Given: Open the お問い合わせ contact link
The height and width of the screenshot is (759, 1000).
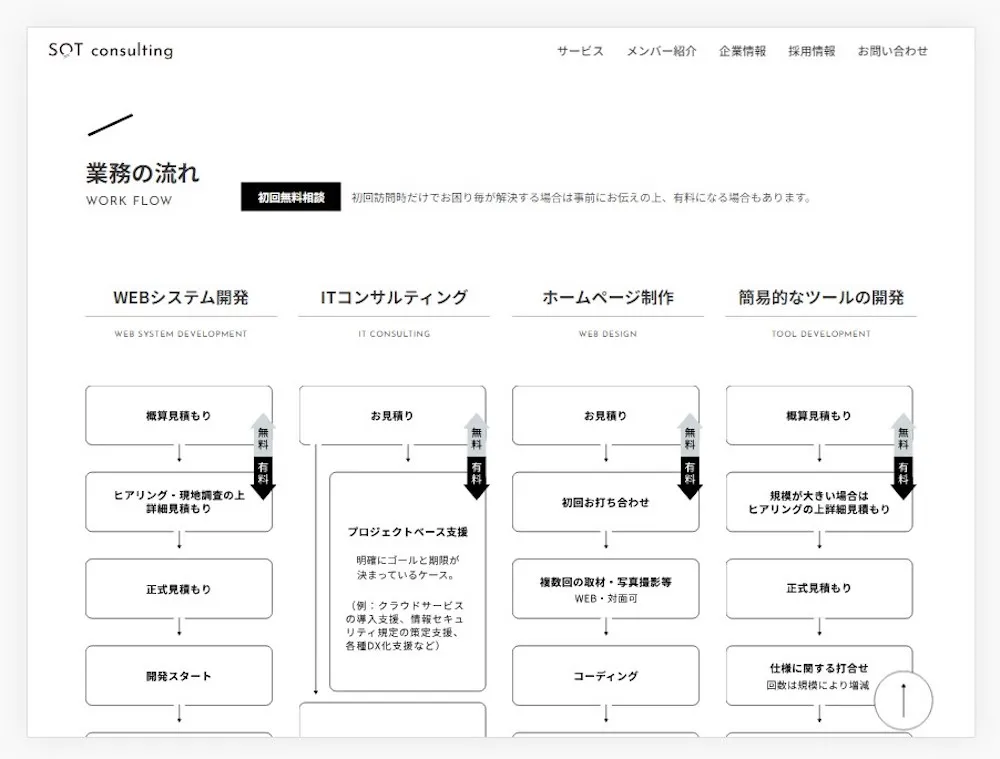Looking at the screenshot, I should click(892, 51).
